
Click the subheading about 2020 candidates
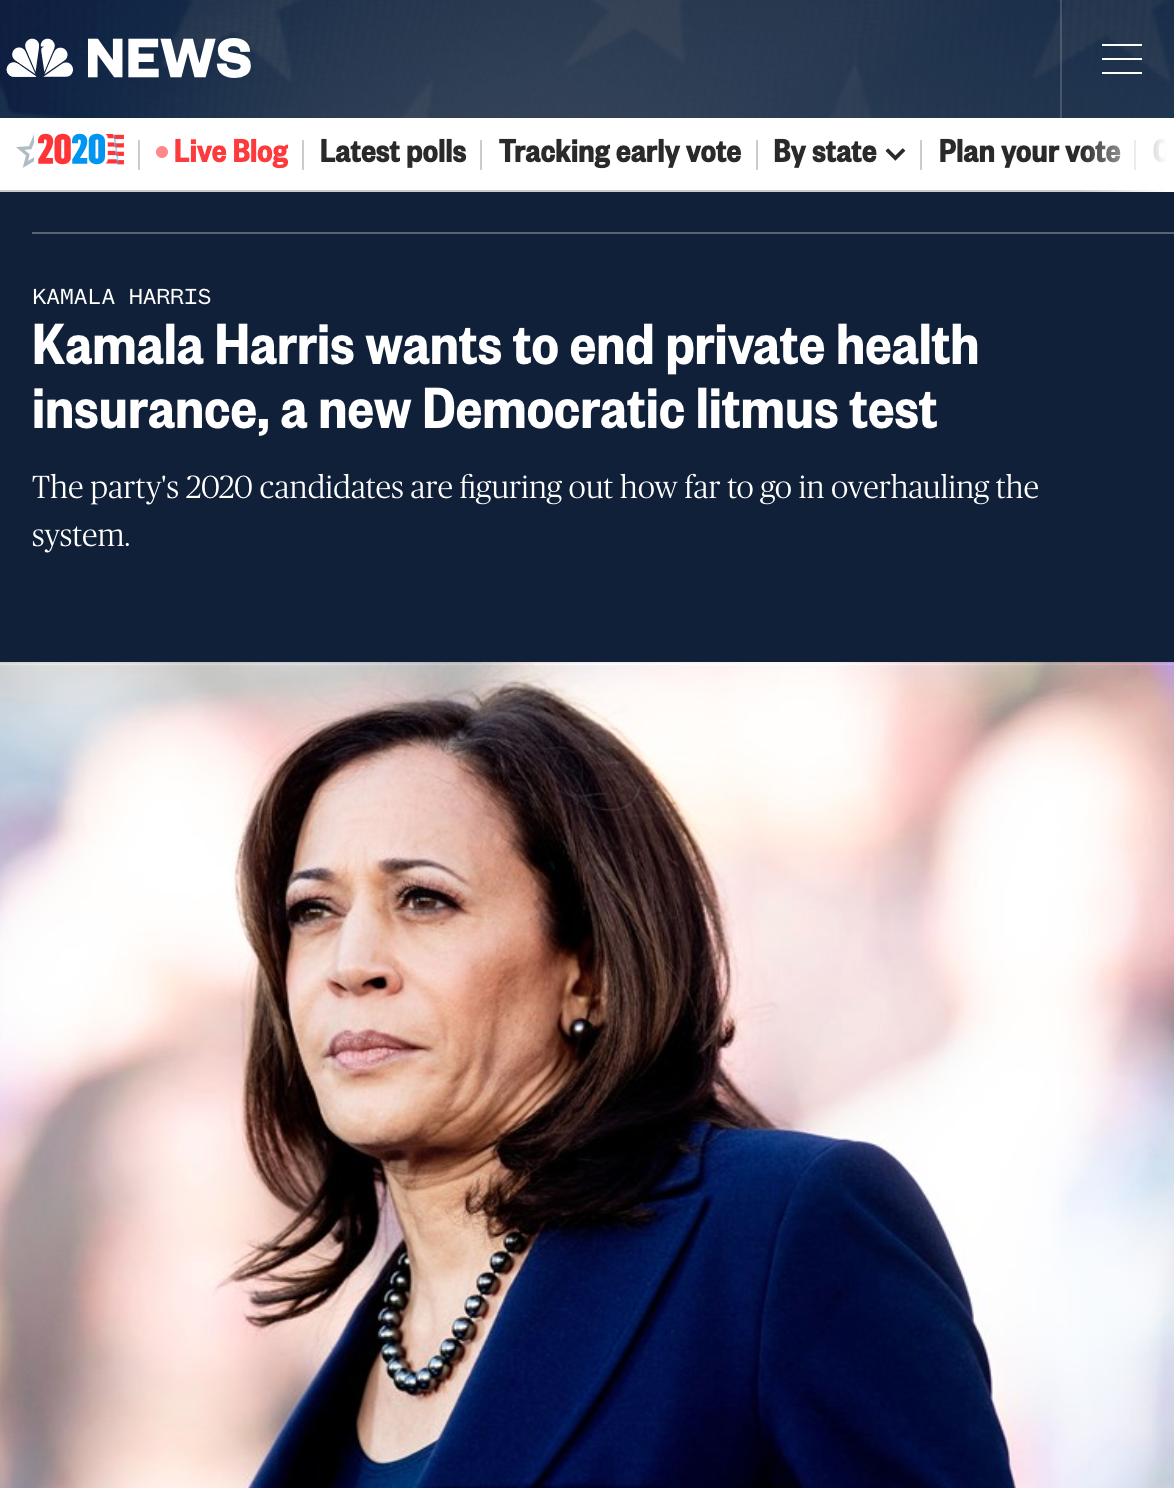pos(535,510)
